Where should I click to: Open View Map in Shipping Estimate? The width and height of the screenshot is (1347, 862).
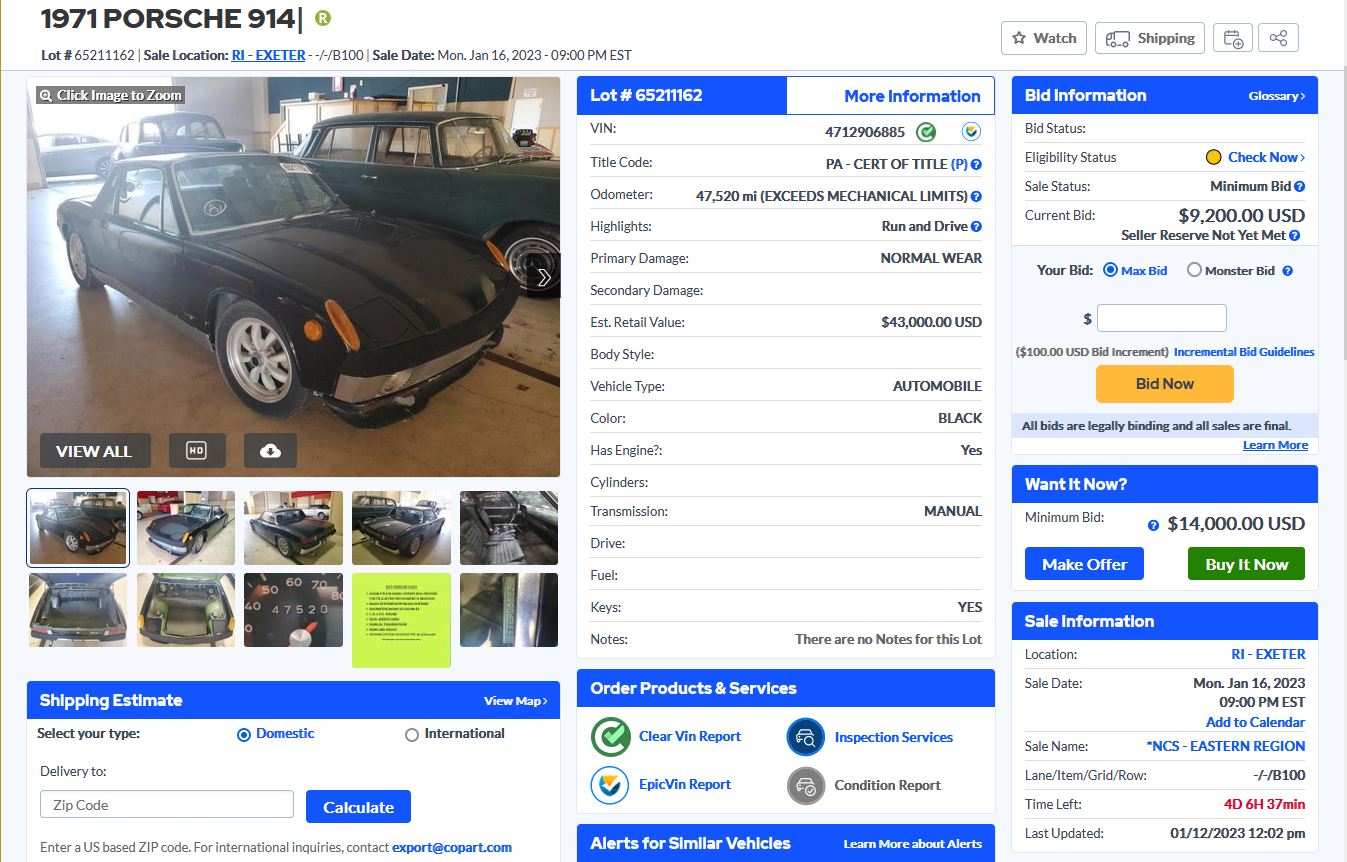(515, 701)
